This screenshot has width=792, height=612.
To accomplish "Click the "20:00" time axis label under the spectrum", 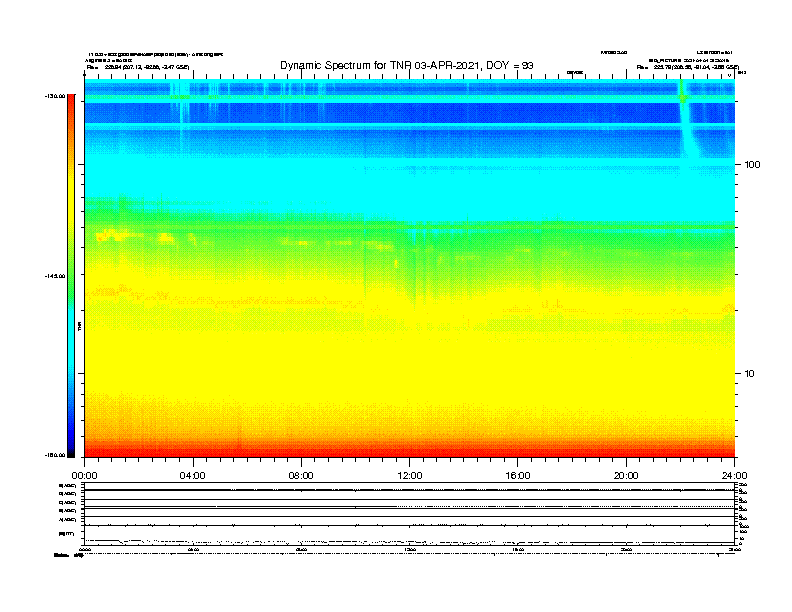I will click(626, 476).
